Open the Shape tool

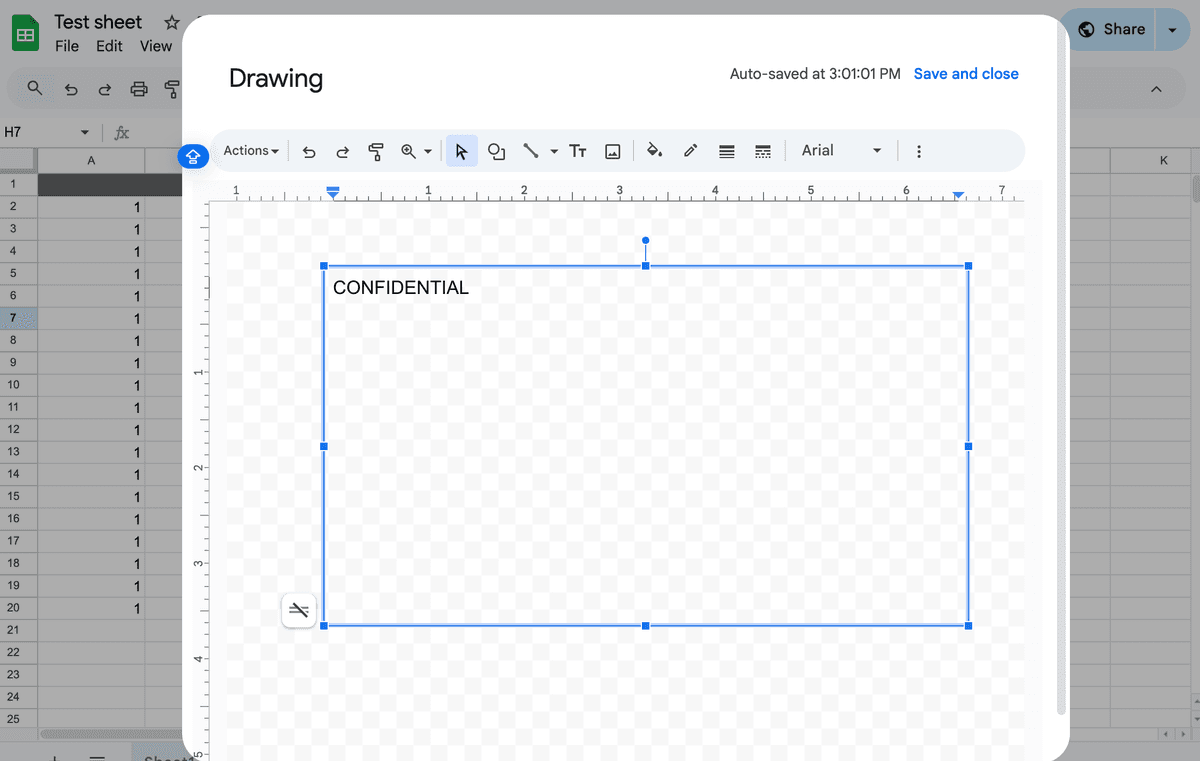point(497,151)
